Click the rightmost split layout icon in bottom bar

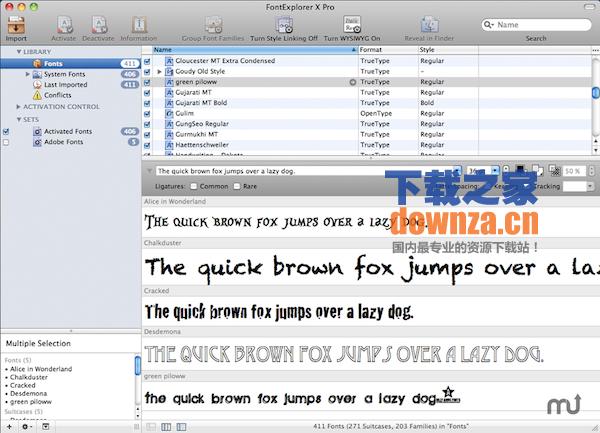tap(181, 426)
